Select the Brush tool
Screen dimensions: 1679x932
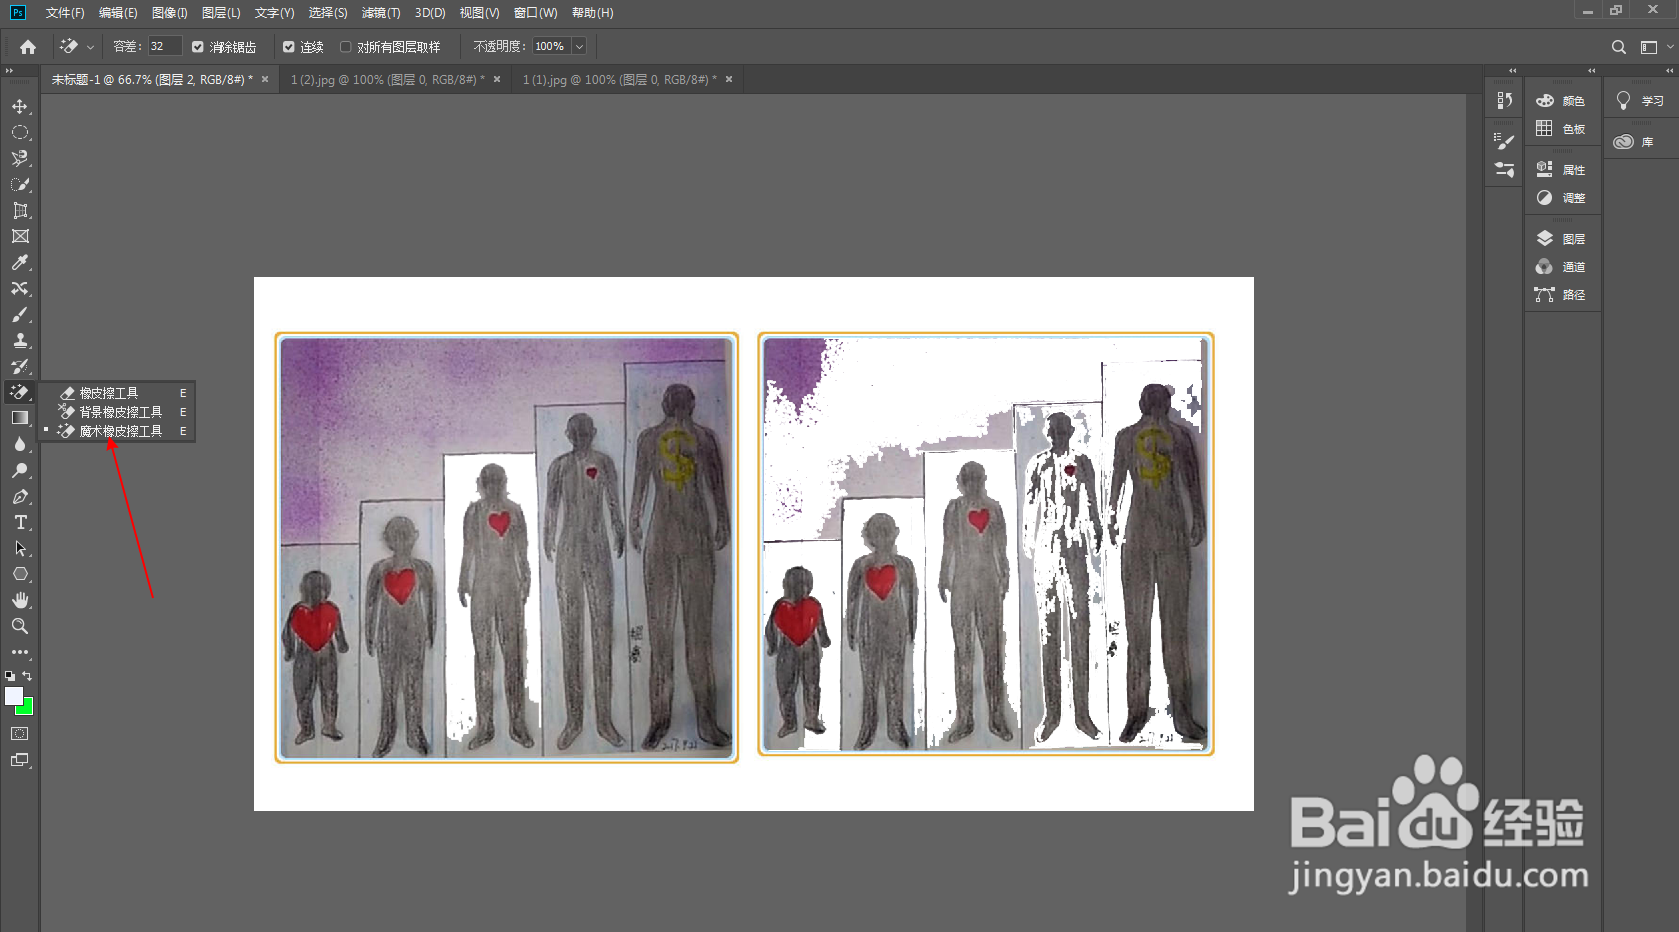pos(20,315)
